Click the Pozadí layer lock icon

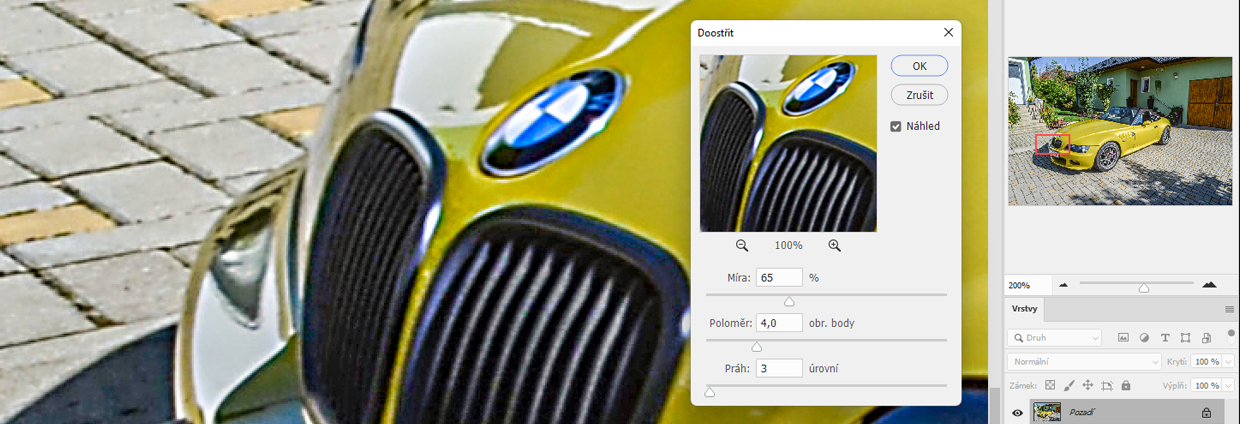click(x=1206, y=412)
